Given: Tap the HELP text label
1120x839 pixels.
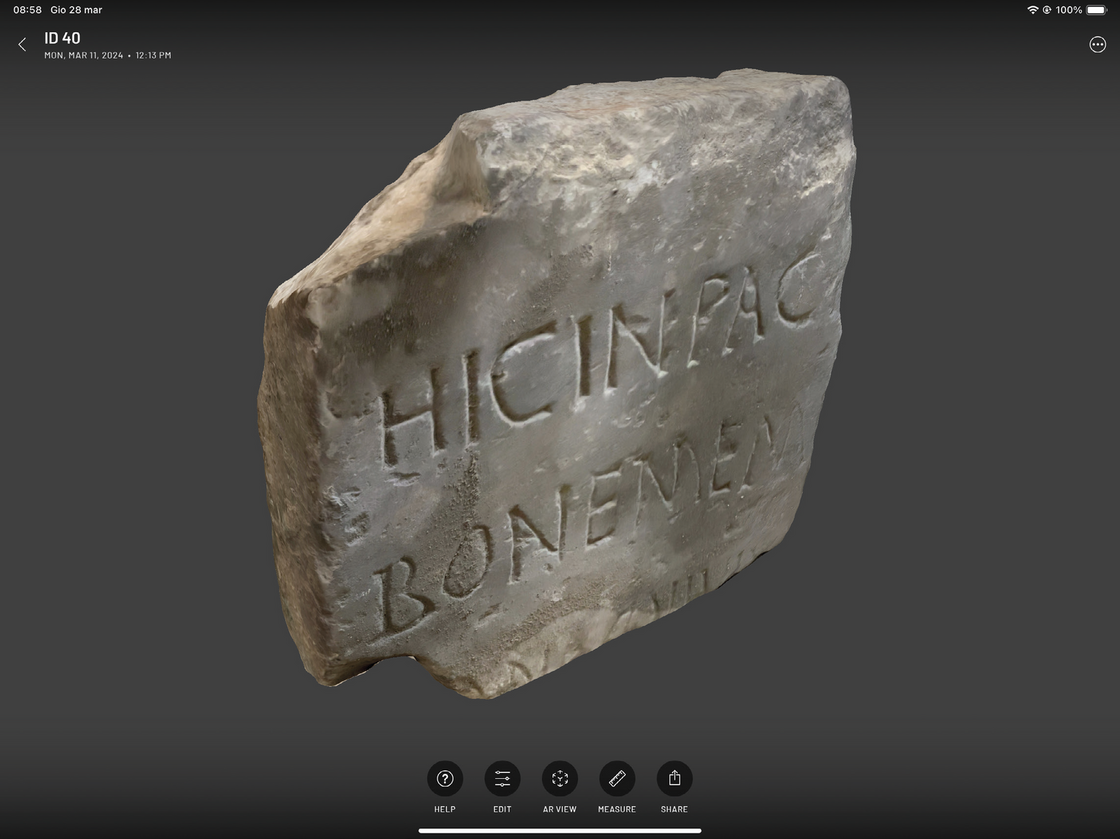Looking at the screenshot, I should [x=445, y=809].
